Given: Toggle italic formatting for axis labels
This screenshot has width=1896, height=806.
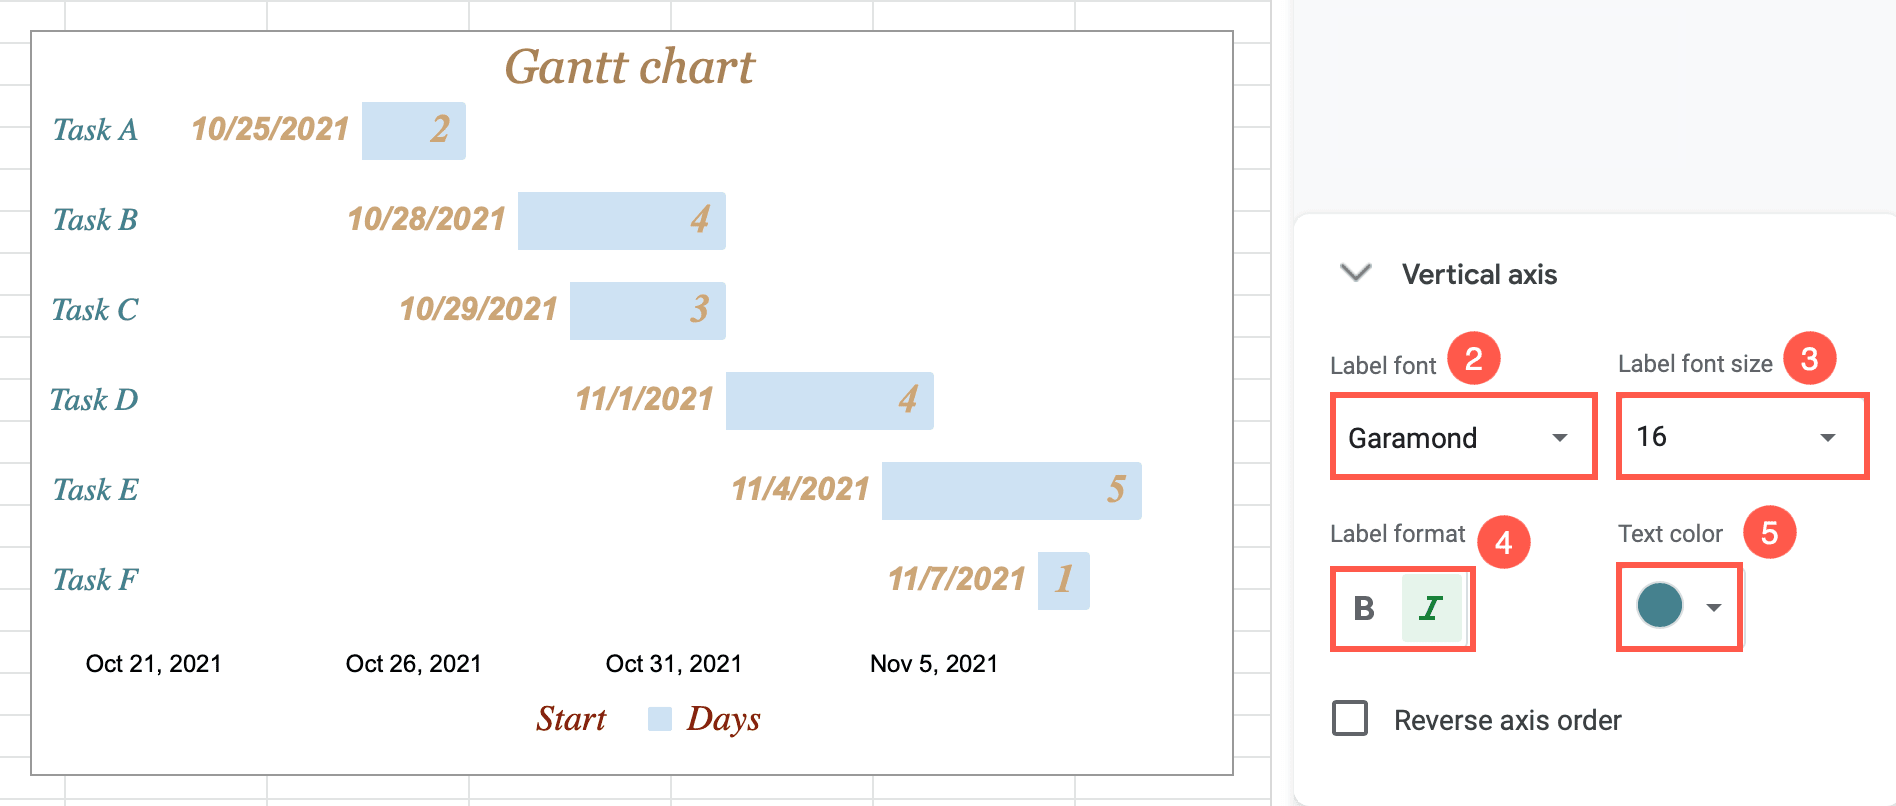Looking at the screenshot, I should [x=1430, y=608].
